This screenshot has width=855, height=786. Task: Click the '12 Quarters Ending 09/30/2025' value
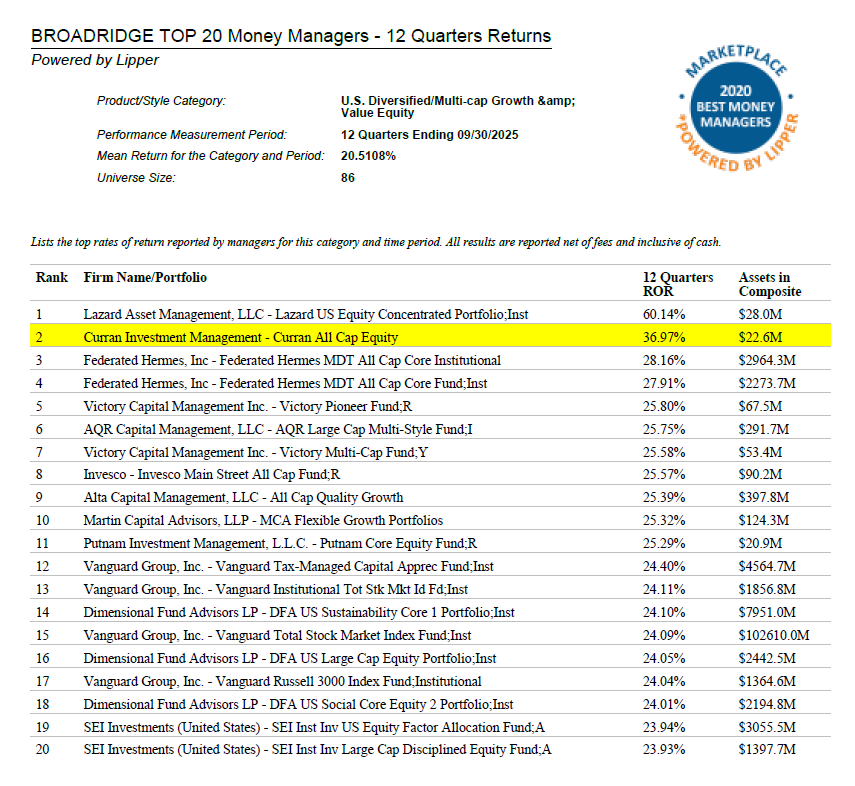pos(430,135)
